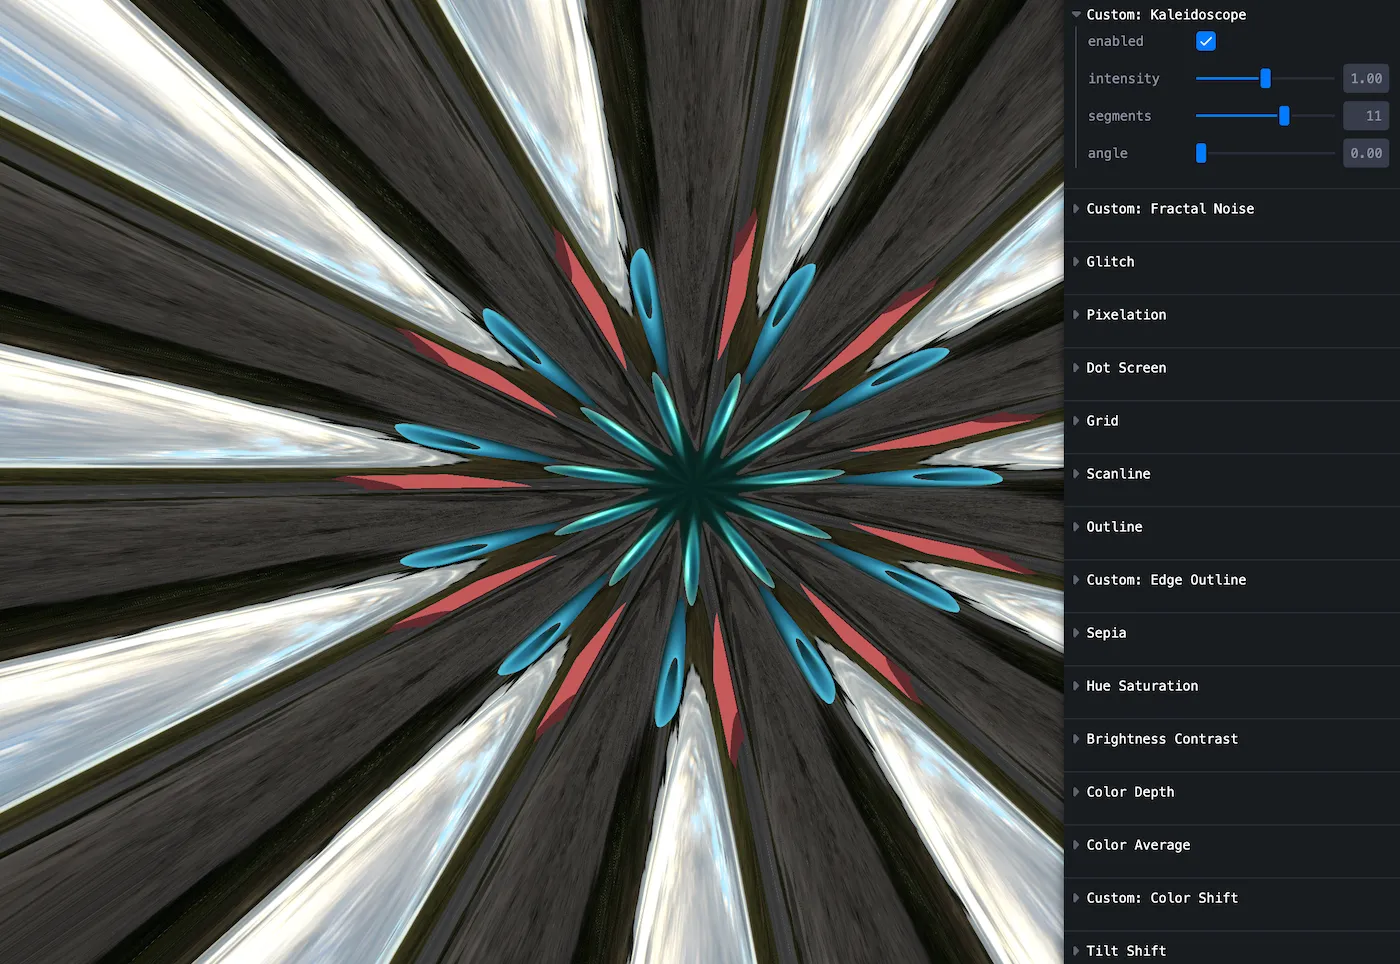Viewport: 1400px width, 964px height.
Task: Open the Color Depth effect panel
Action: point(1130,792)
